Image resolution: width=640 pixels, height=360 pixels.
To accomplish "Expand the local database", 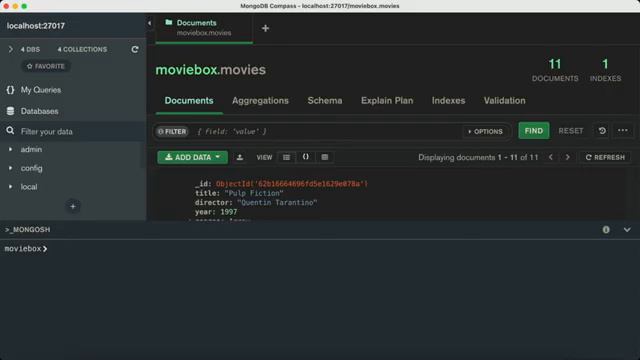I will [11, 187].
